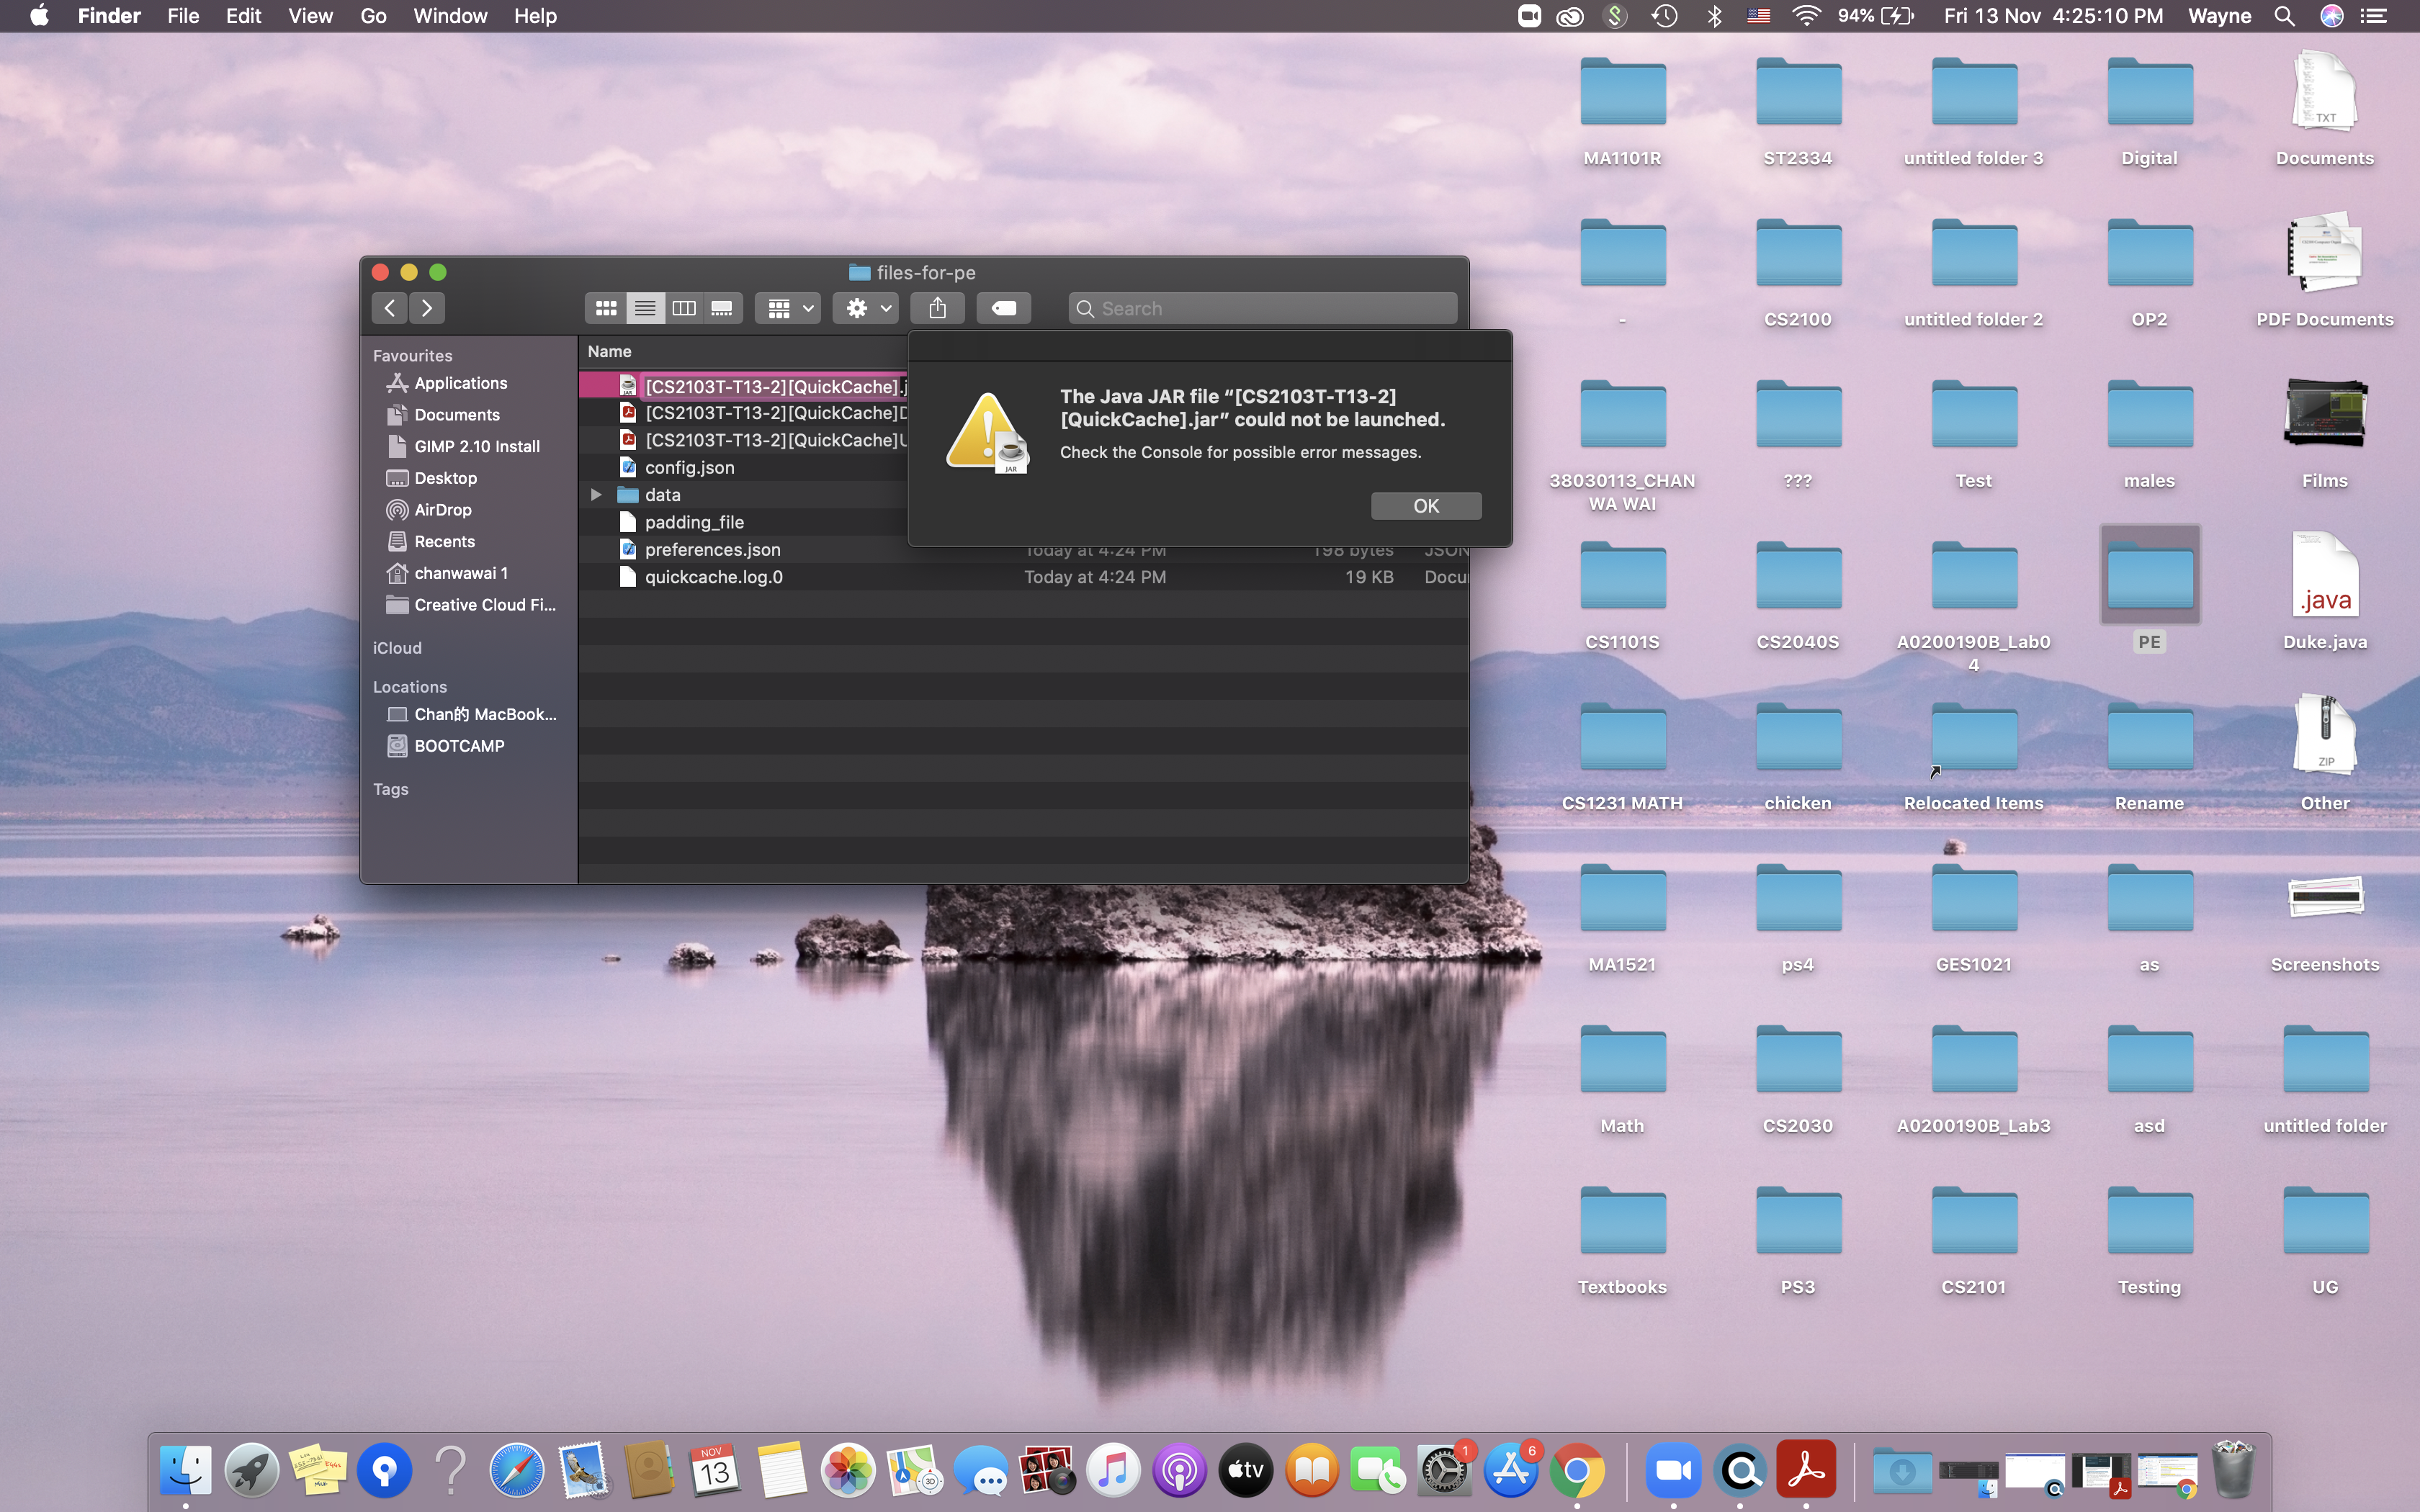The width and height of the screenshot is (2420, 1512).
Task: Open the Go menu
Action: [x=373, y=16]
